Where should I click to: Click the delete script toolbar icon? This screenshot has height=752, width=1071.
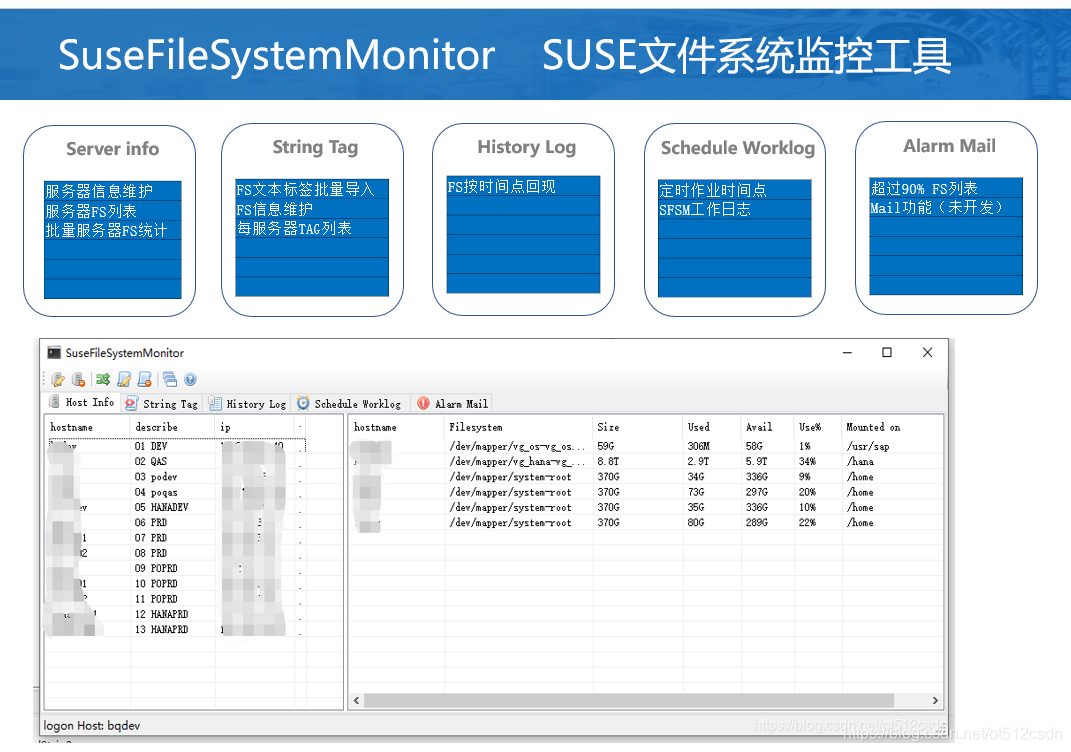[144, 379]
